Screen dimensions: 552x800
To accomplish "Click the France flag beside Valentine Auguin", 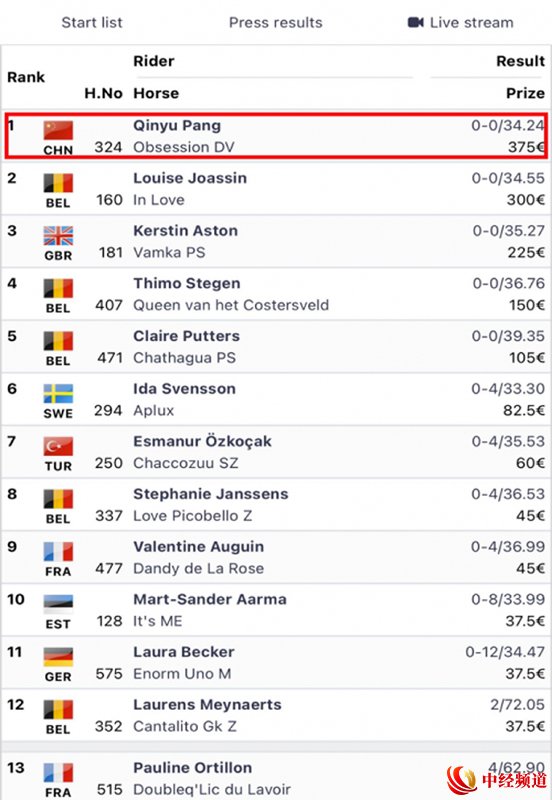I will coord(58,552).
